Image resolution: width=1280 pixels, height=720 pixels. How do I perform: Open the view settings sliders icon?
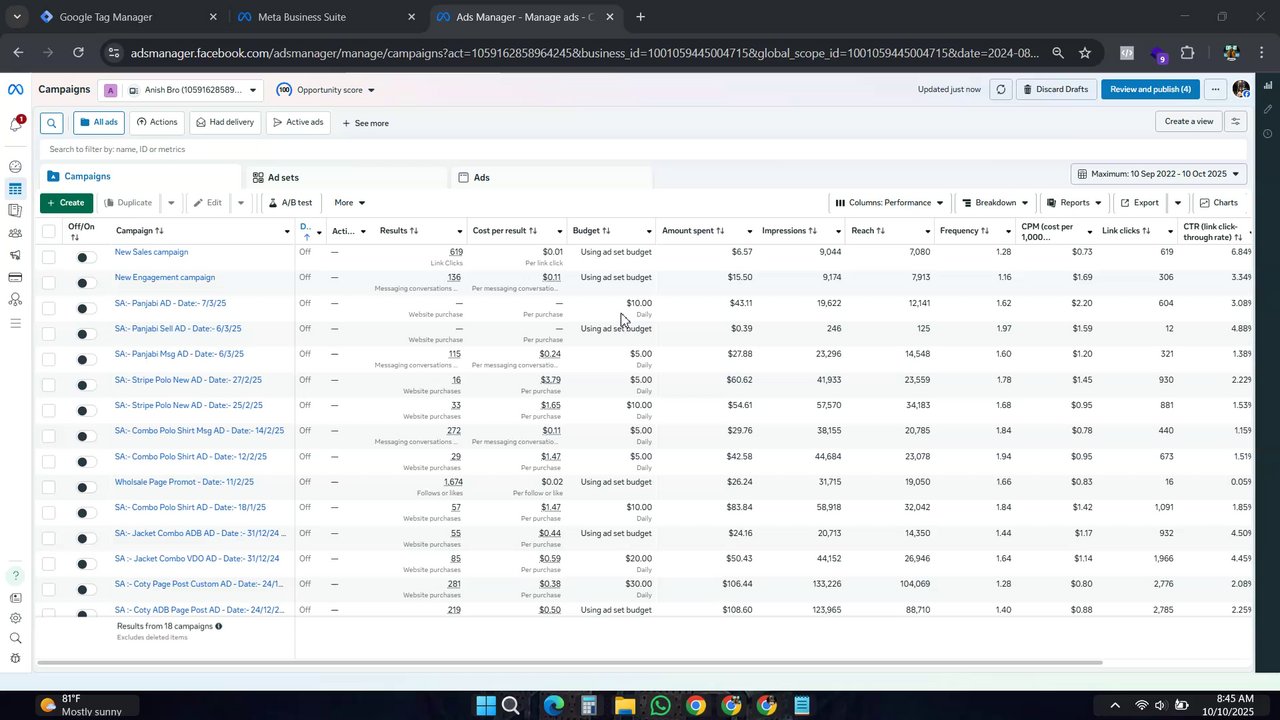point(1236,122)
